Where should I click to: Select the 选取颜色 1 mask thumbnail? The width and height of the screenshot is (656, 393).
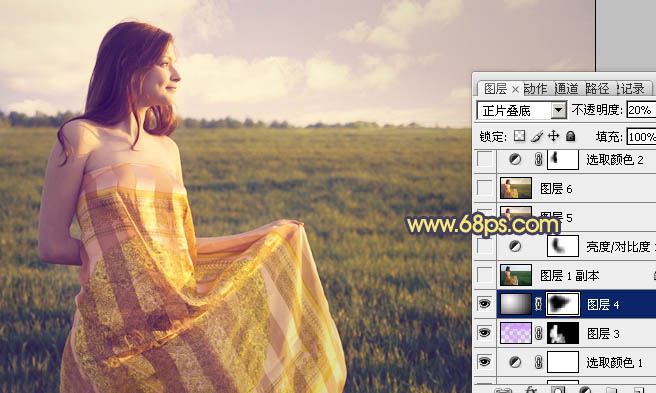pyautogui.click(x=563, y=362)
